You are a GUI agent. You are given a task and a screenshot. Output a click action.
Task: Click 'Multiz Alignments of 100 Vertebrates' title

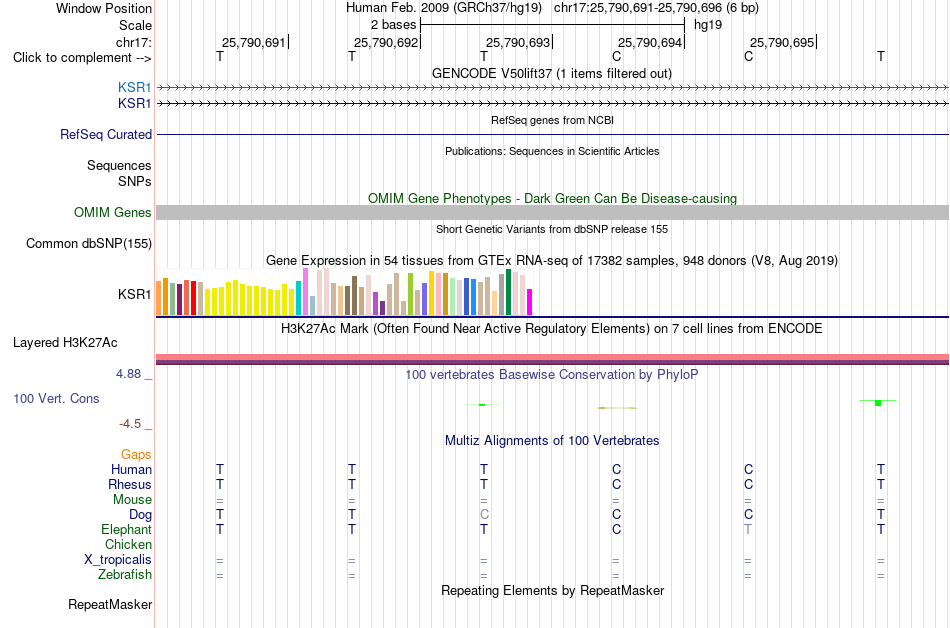click(552, 441)
